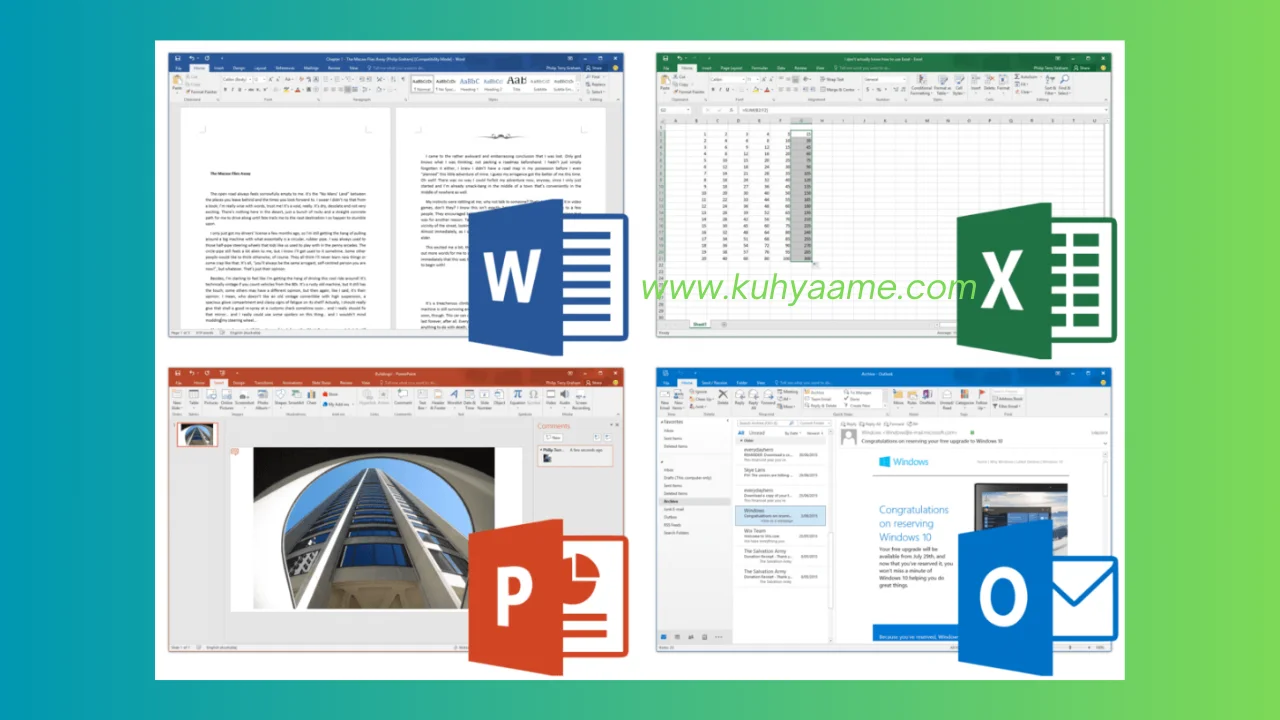The height and width of the screenshot is (720, 1280).
Task: Open the References tab in Word
Action: coord(285,68)
